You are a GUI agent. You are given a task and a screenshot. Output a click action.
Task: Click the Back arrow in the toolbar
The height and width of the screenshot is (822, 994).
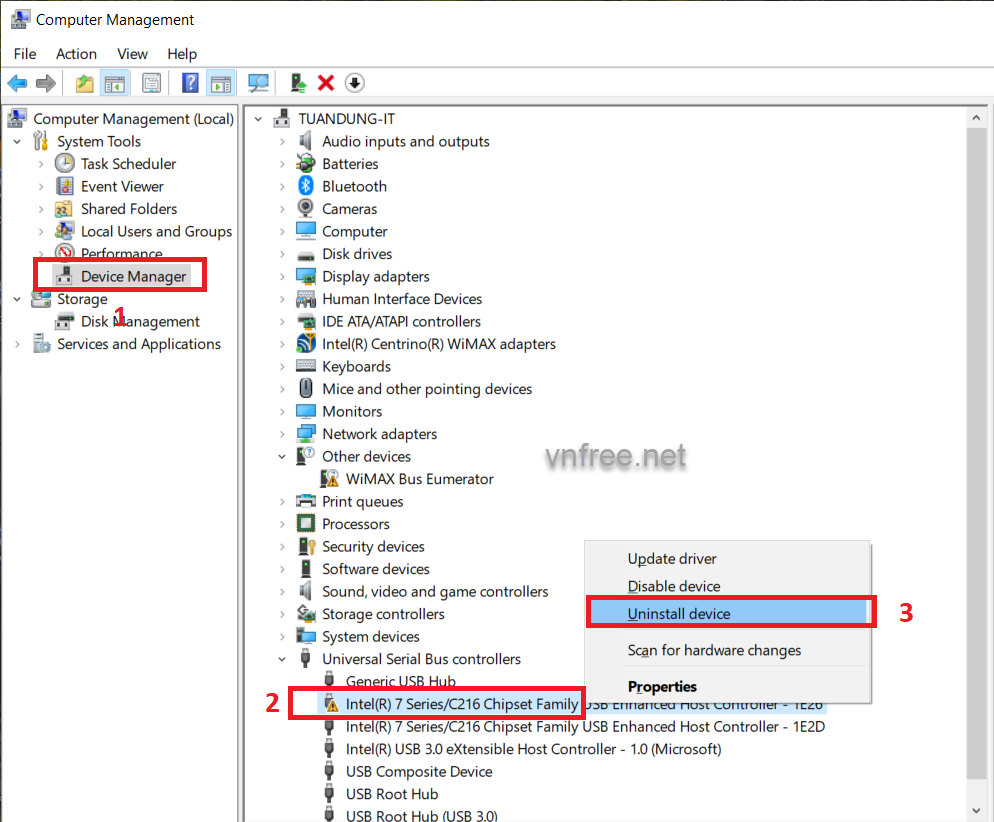tap(17, 83)
